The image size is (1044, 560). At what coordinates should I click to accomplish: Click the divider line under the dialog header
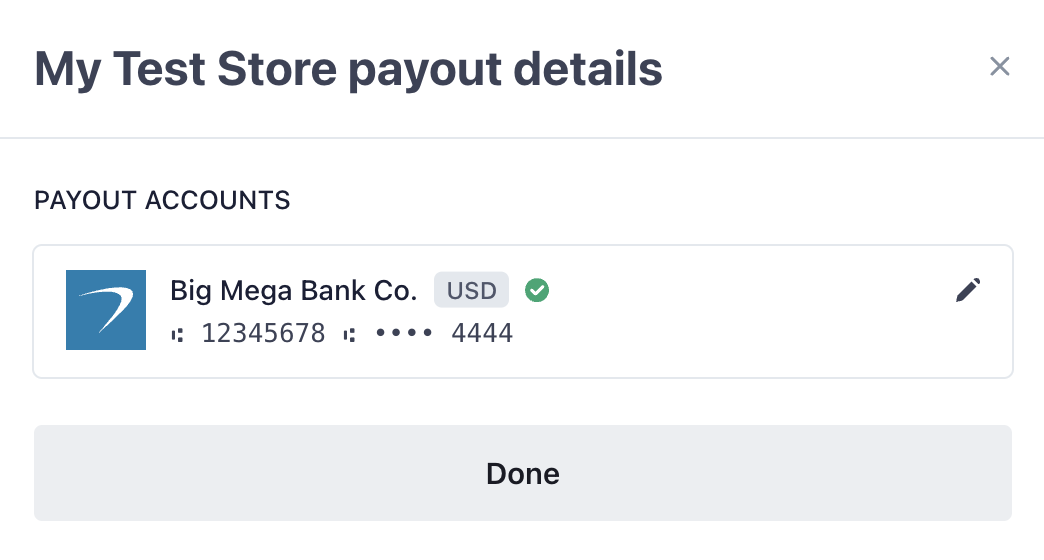click(x=522, y=137)
